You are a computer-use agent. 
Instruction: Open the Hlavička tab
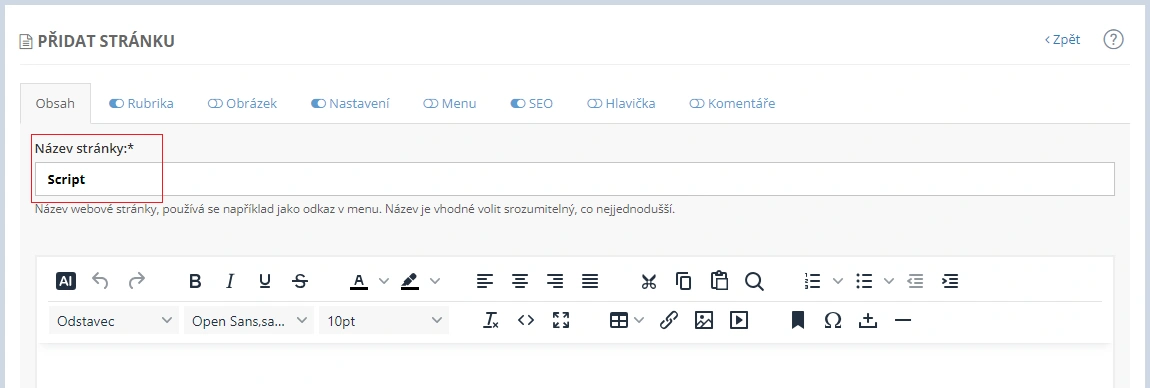coord(621,103)
